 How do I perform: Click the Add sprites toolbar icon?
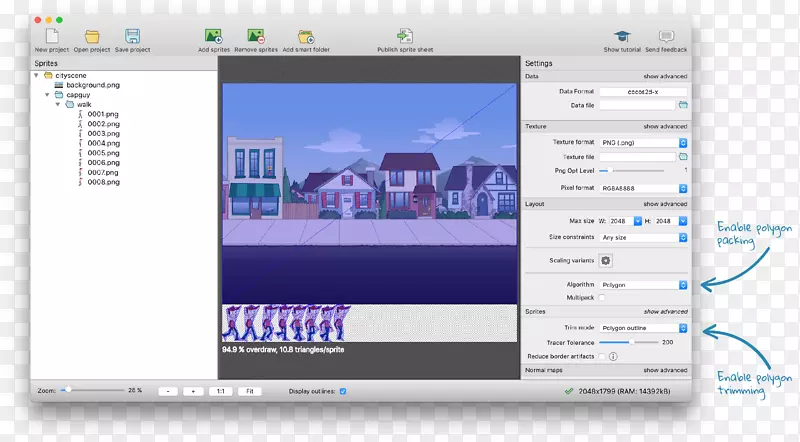pos(214,37)
